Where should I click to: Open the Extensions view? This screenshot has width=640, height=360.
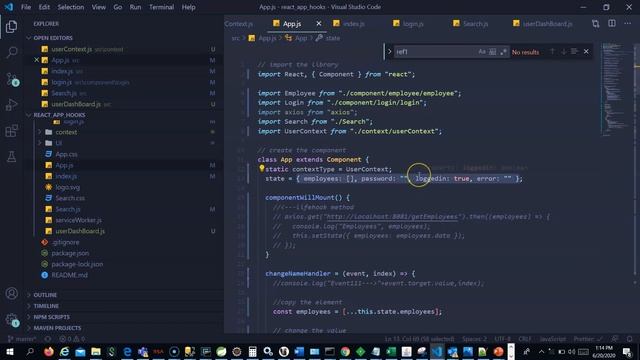click(11, 131)
